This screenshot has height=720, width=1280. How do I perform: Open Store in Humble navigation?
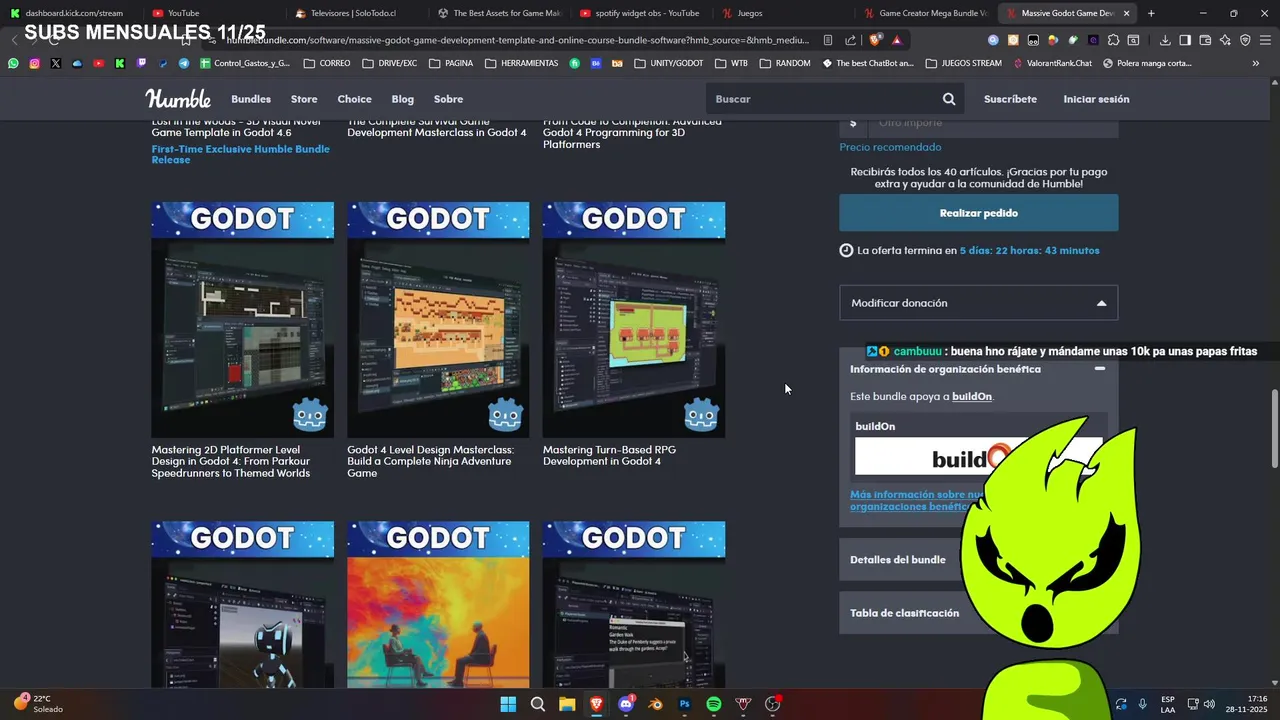click(304, 99)
